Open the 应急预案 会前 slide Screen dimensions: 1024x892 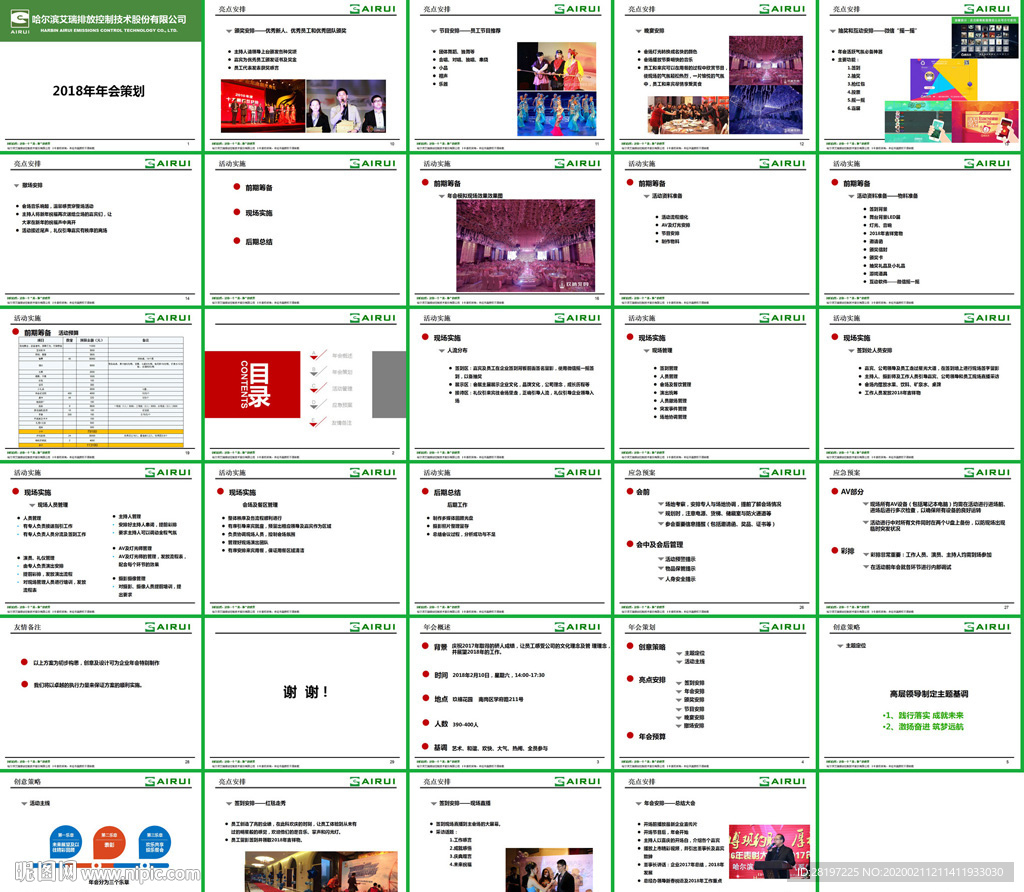[x=715, y=539]
